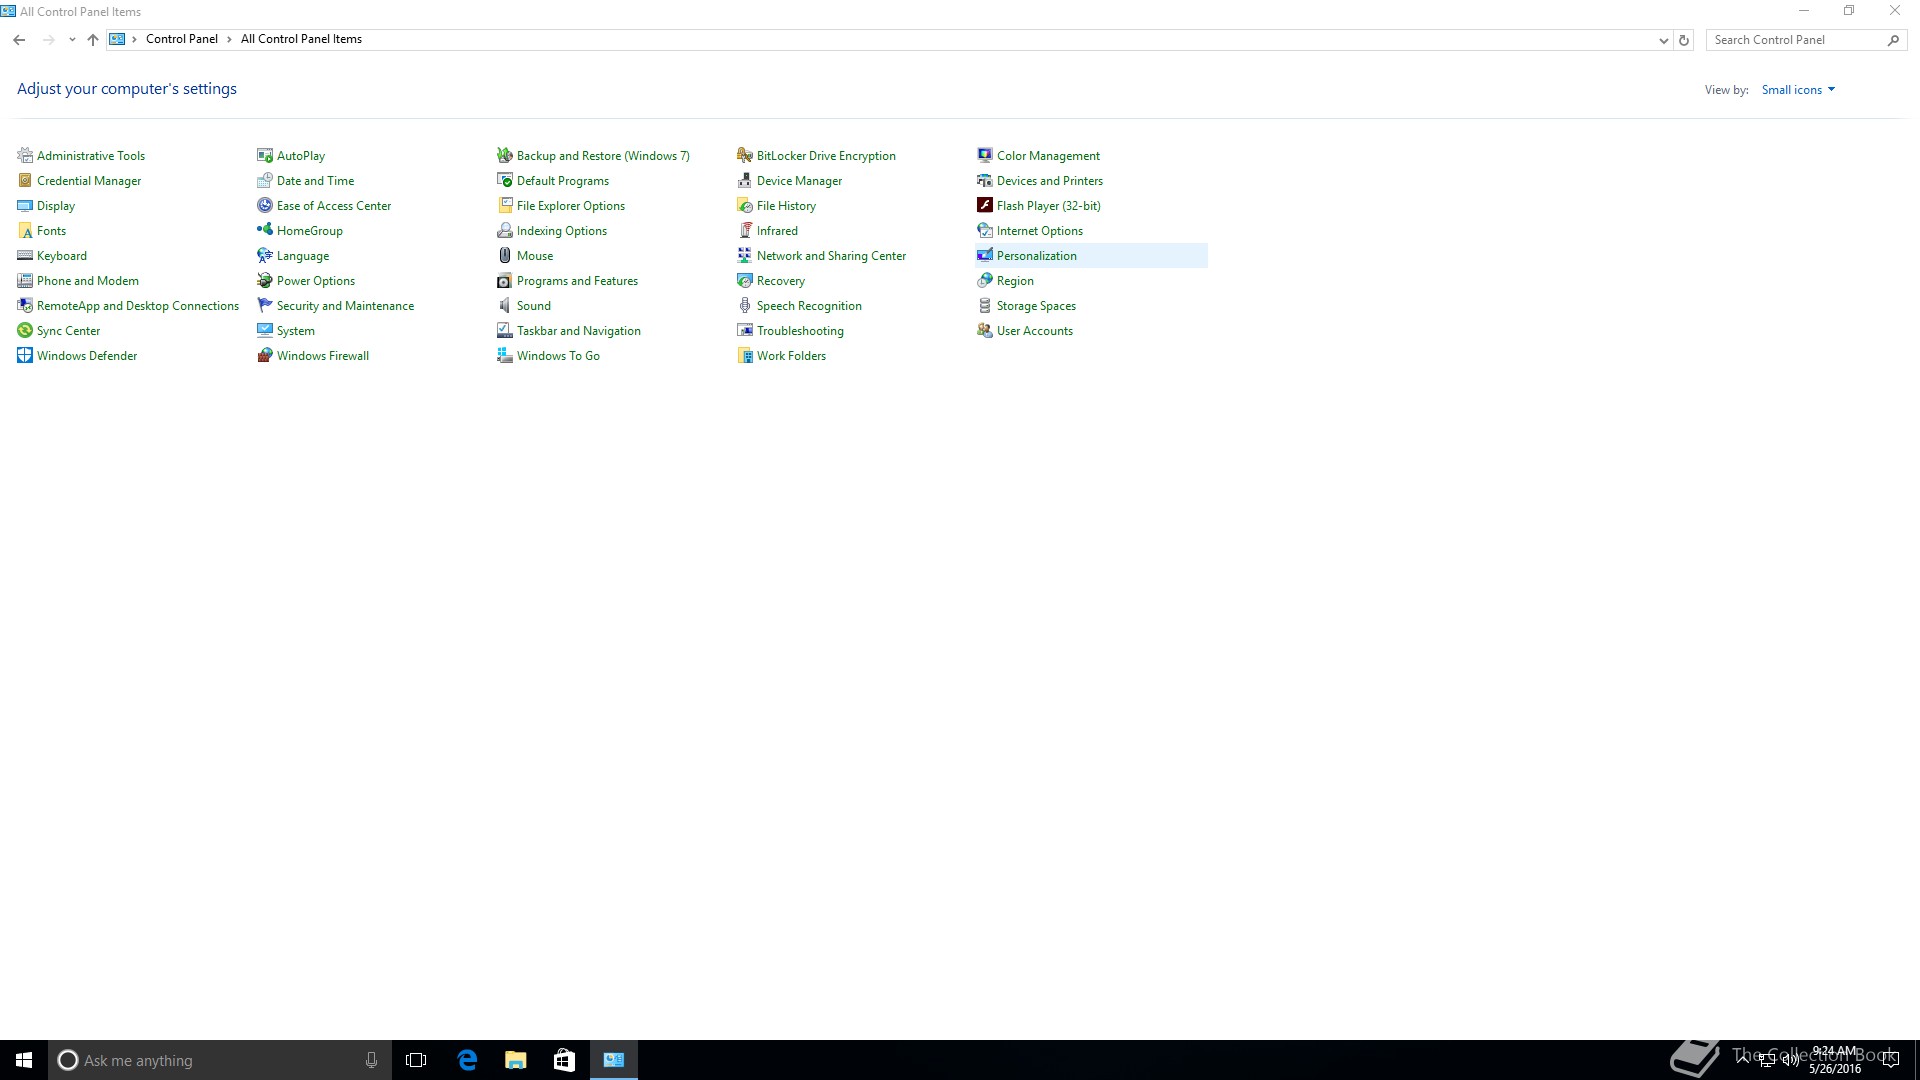Image resolution: width=1920 pixels, height=1080 pixels.
Task: Go up one level with the up arrow
Action: pyautogui.click(x=93, y=40)
